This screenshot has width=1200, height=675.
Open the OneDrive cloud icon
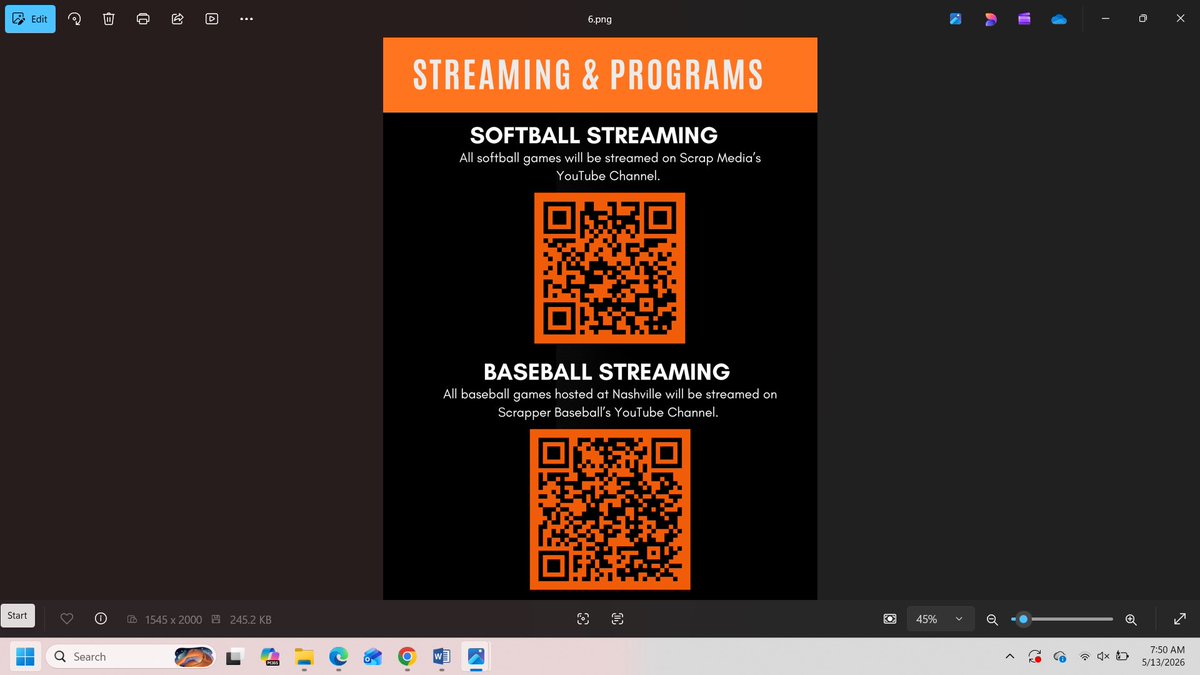[1059, 18]
